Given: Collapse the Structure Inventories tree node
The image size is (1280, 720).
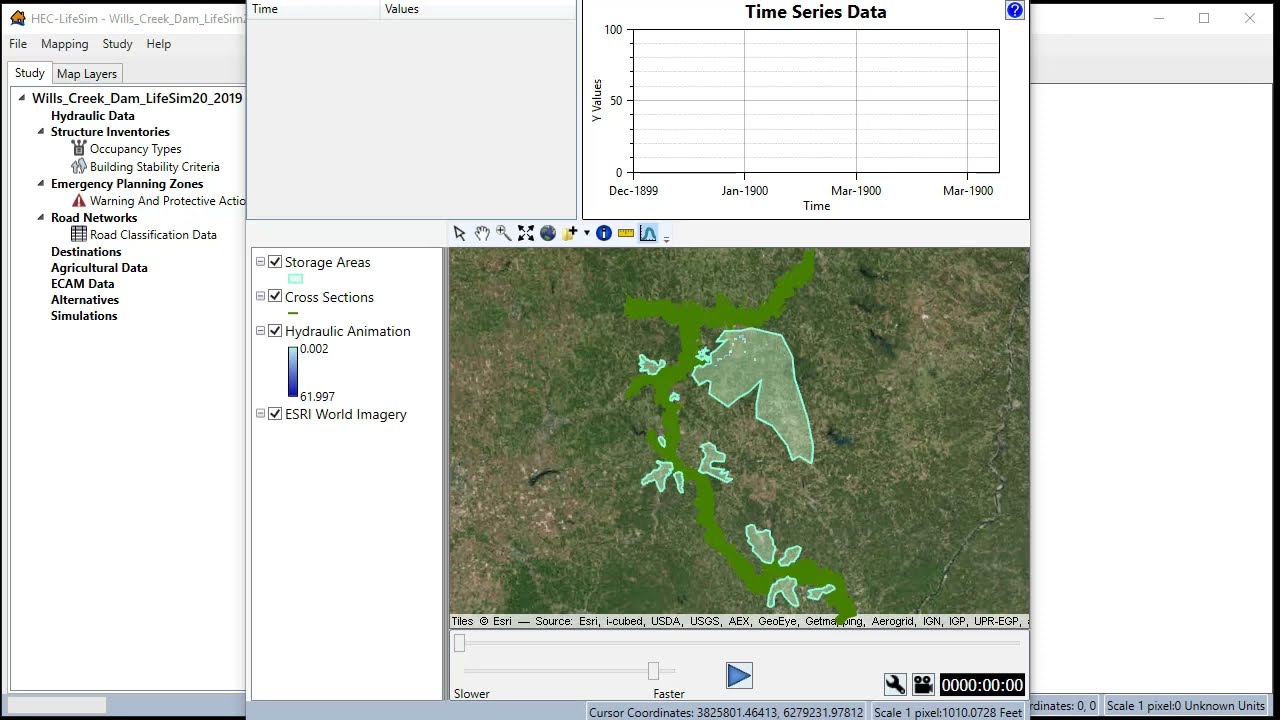Looking at the screenshot, I should [x=41, y=131].
